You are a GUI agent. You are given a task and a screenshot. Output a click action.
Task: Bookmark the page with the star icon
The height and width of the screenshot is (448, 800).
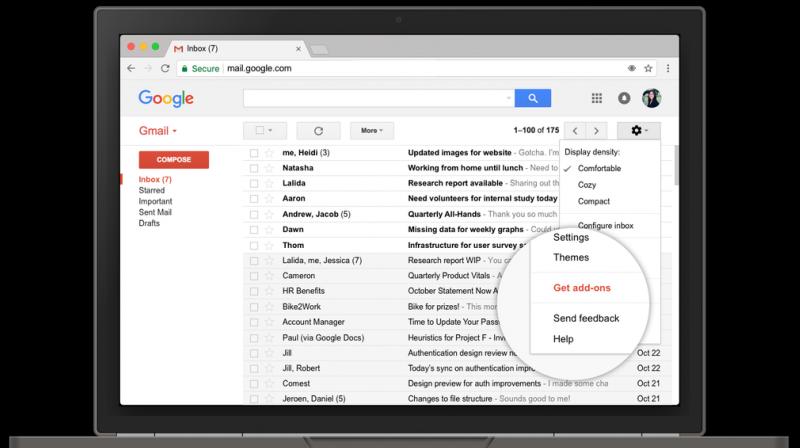[x=648, y=68]
